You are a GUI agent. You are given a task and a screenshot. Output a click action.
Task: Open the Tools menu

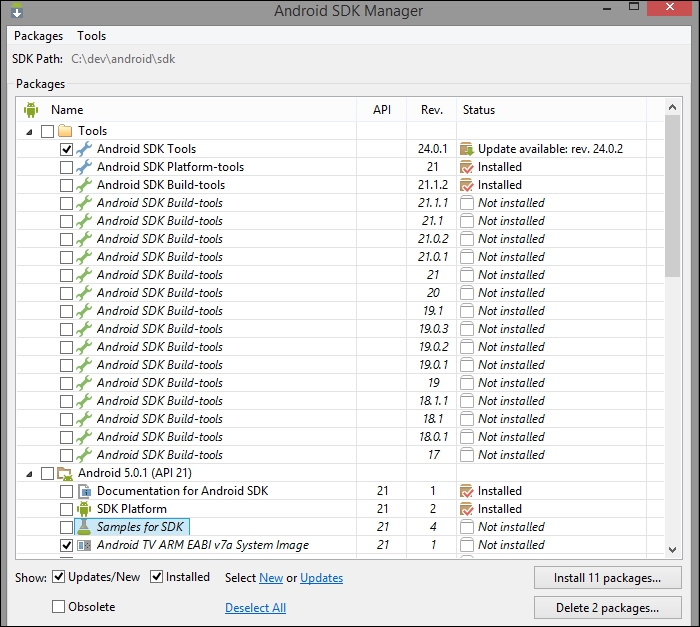coord(92,36)
